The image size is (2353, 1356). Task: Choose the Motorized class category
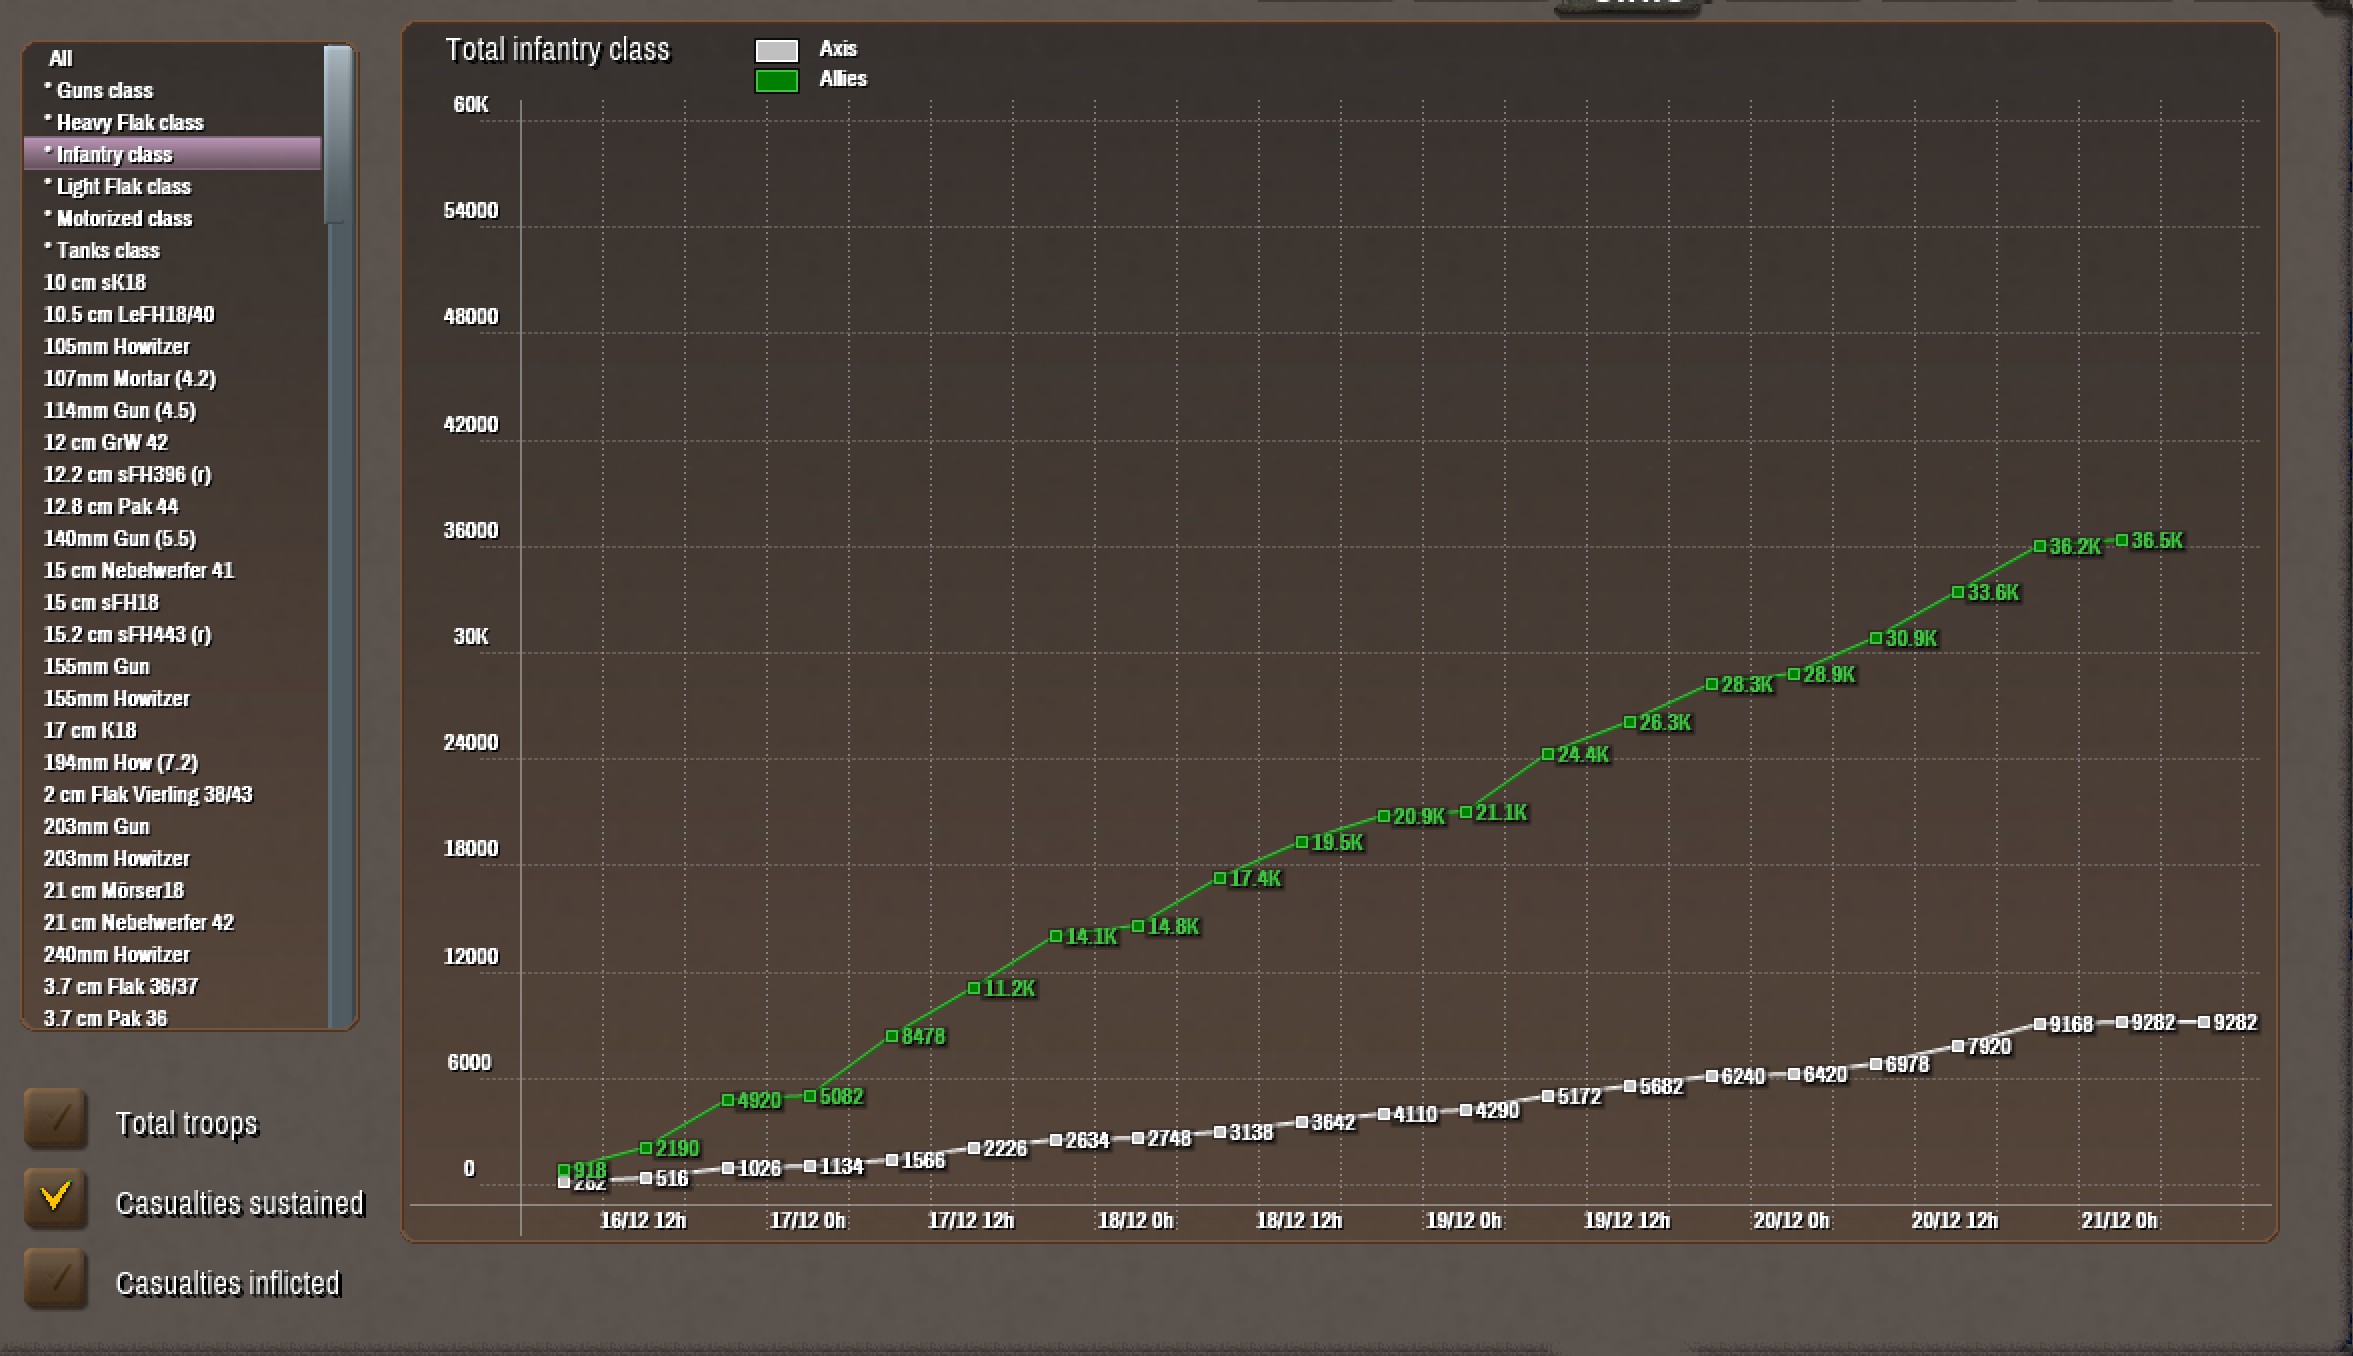[124, 218]
